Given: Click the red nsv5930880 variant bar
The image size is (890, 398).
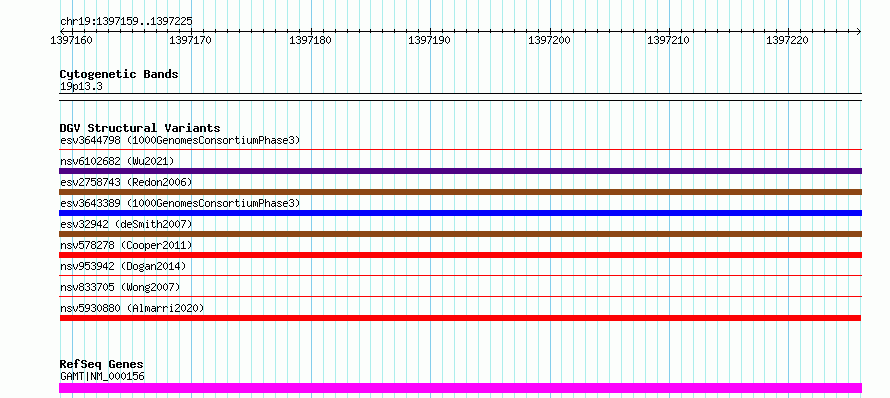Looking at the screenshot, I should click(460, 318).
